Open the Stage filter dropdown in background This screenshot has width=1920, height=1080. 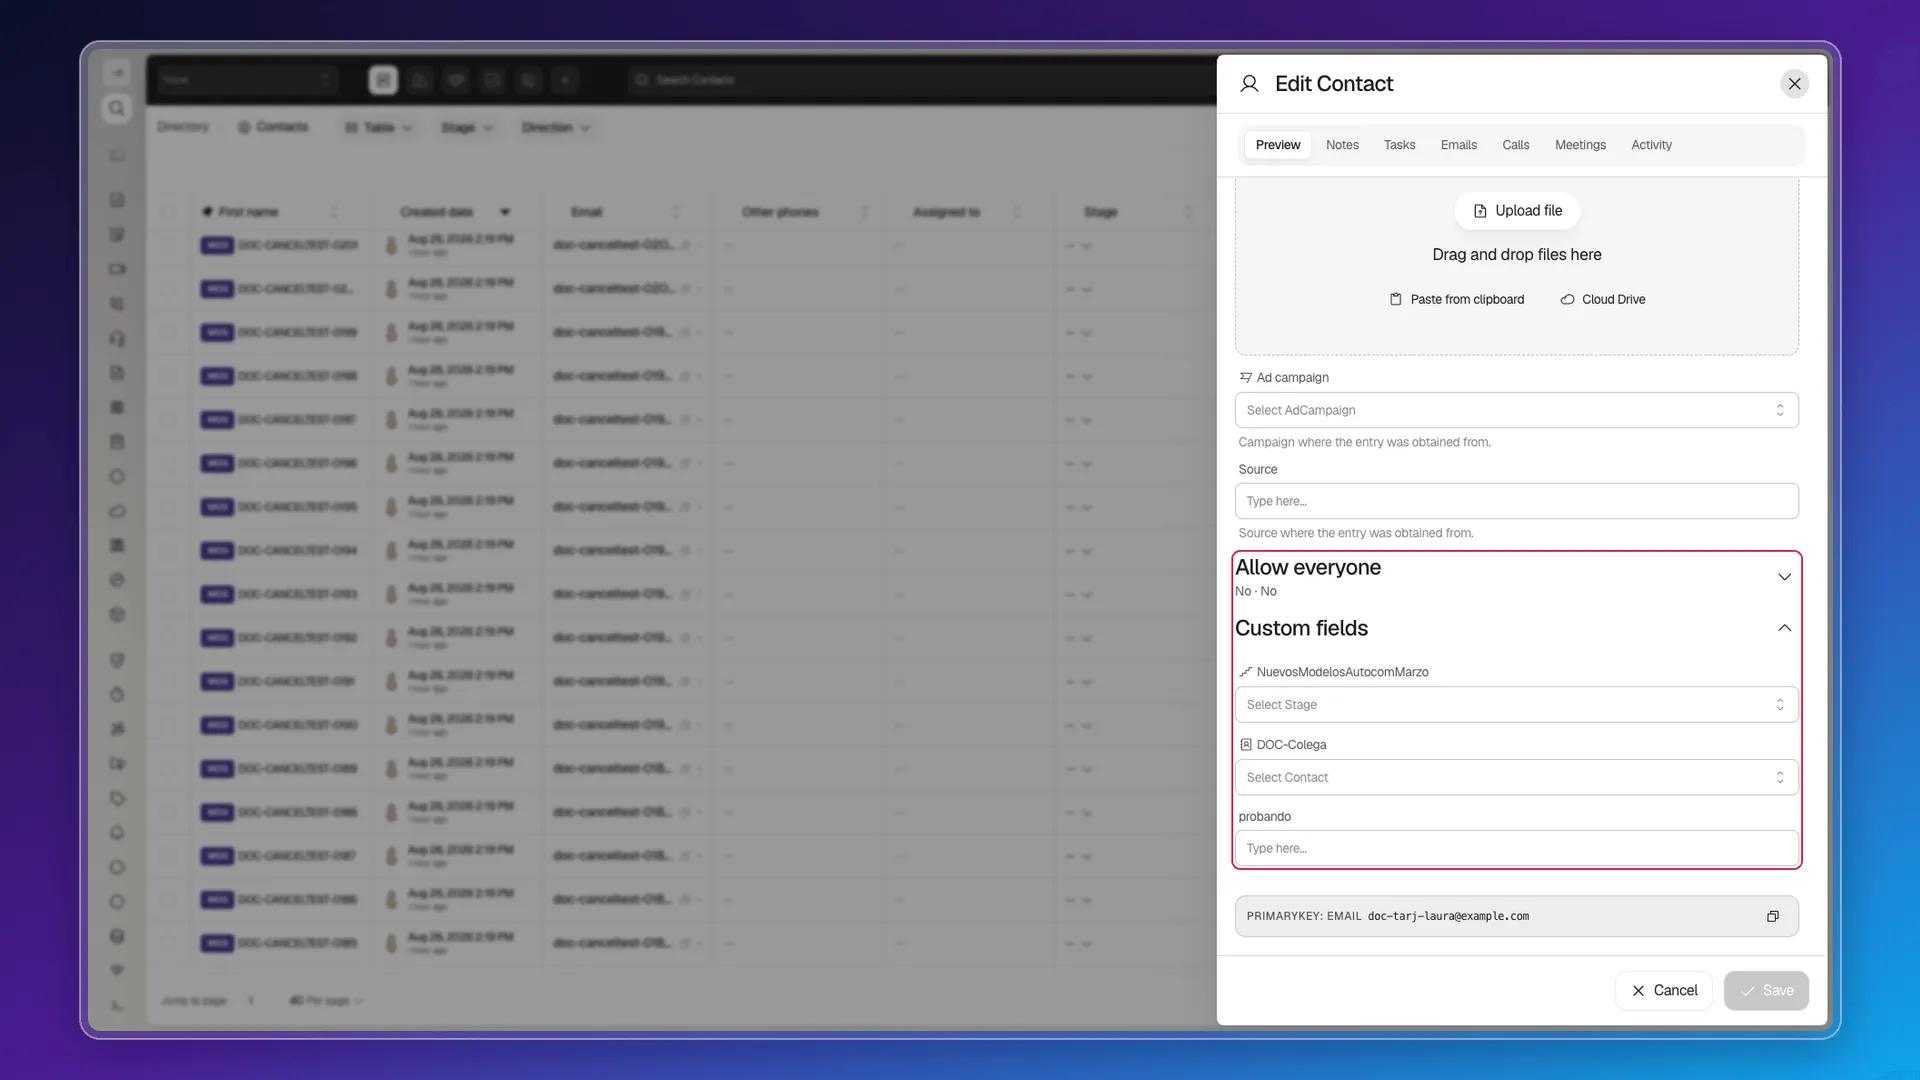pyautogui.click(x=467, y=128)
